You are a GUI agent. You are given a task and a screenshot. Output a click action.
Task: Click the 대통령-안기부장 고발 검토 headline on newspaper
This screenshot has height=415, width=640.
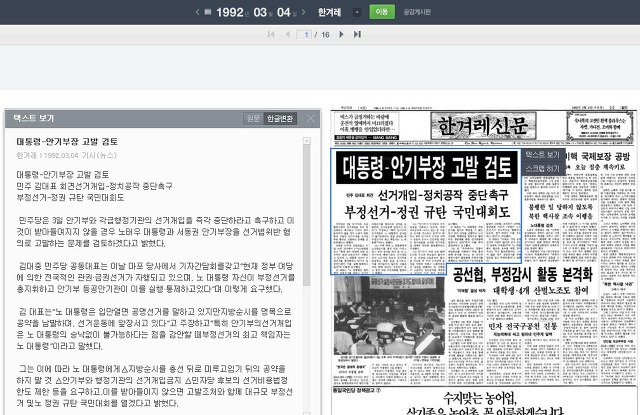tap(427, 167)
